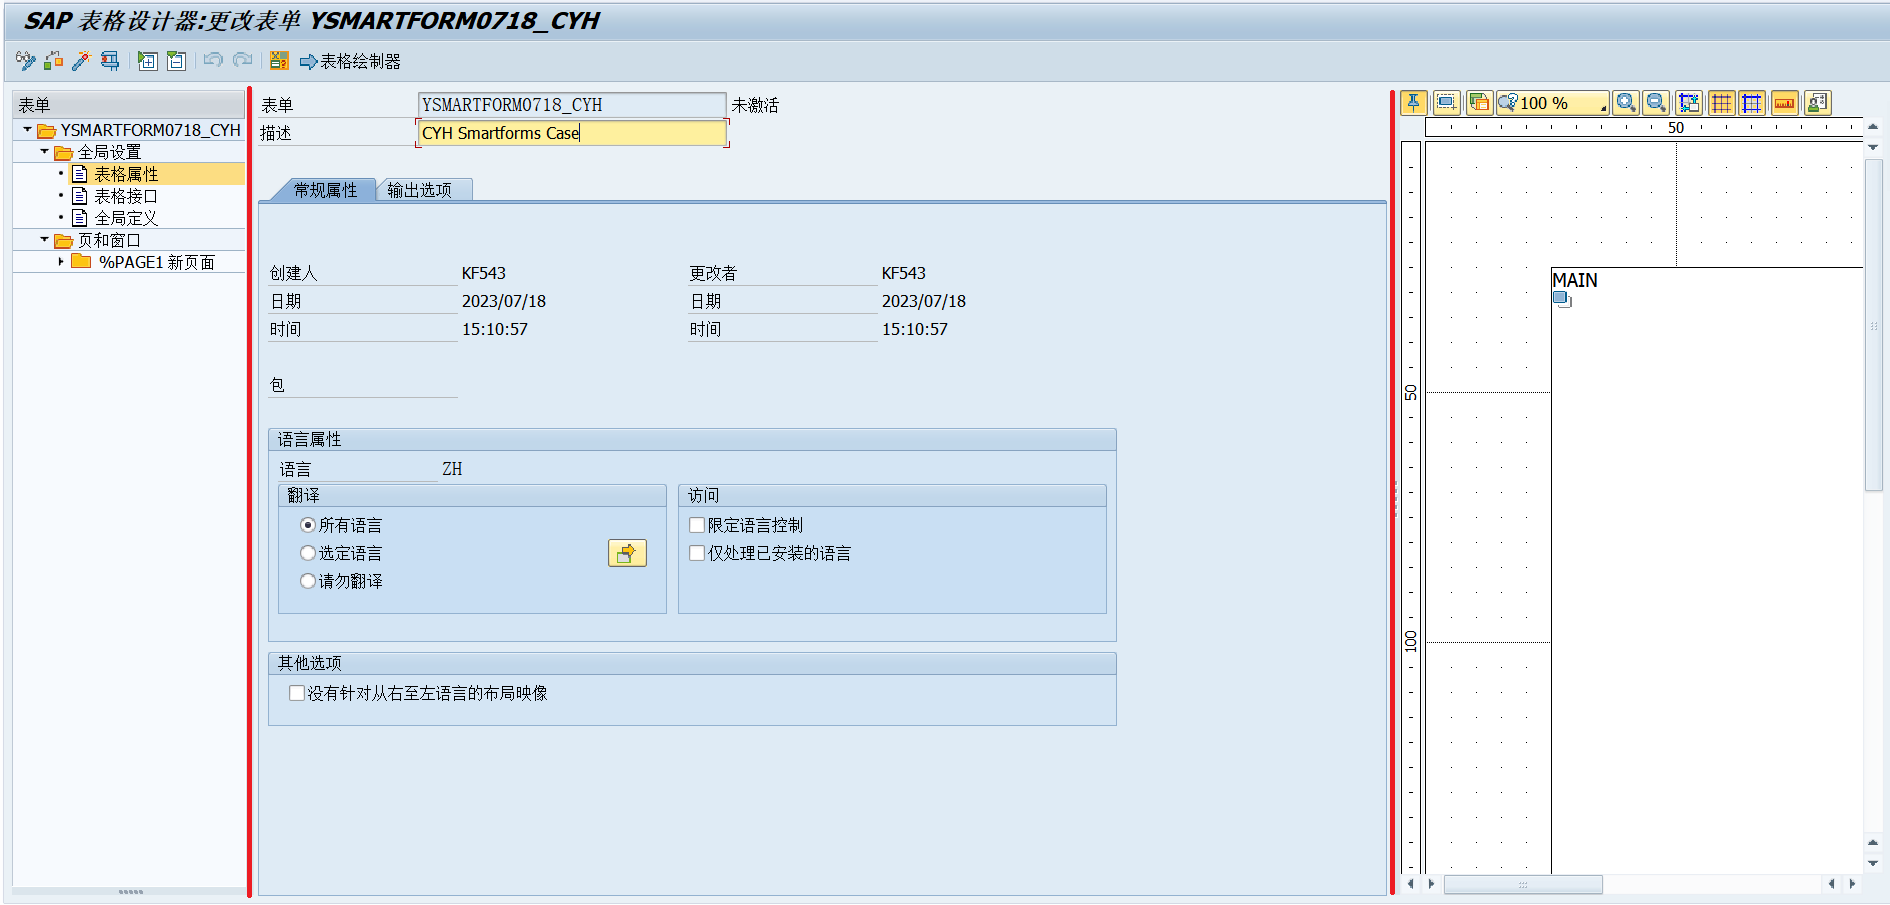Viewport: 1890px width, 905px height.
Task: Select the 请勿翻译 radio option
Action: coord(308,581)
